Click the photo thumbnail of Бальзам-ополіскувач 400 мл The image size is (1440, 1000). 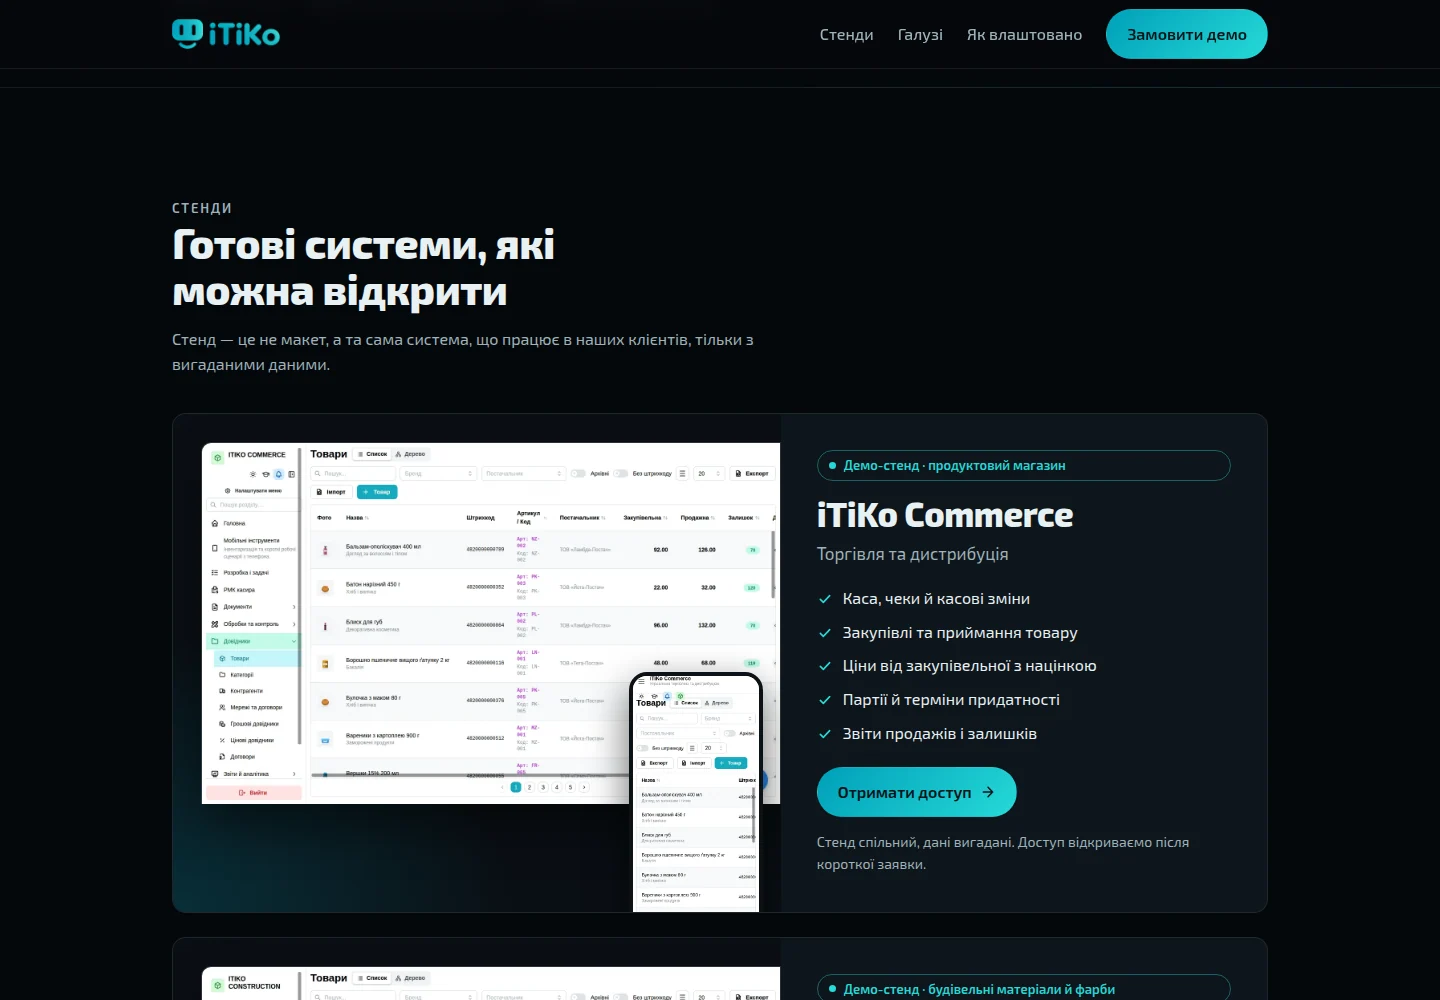(325, 550)
